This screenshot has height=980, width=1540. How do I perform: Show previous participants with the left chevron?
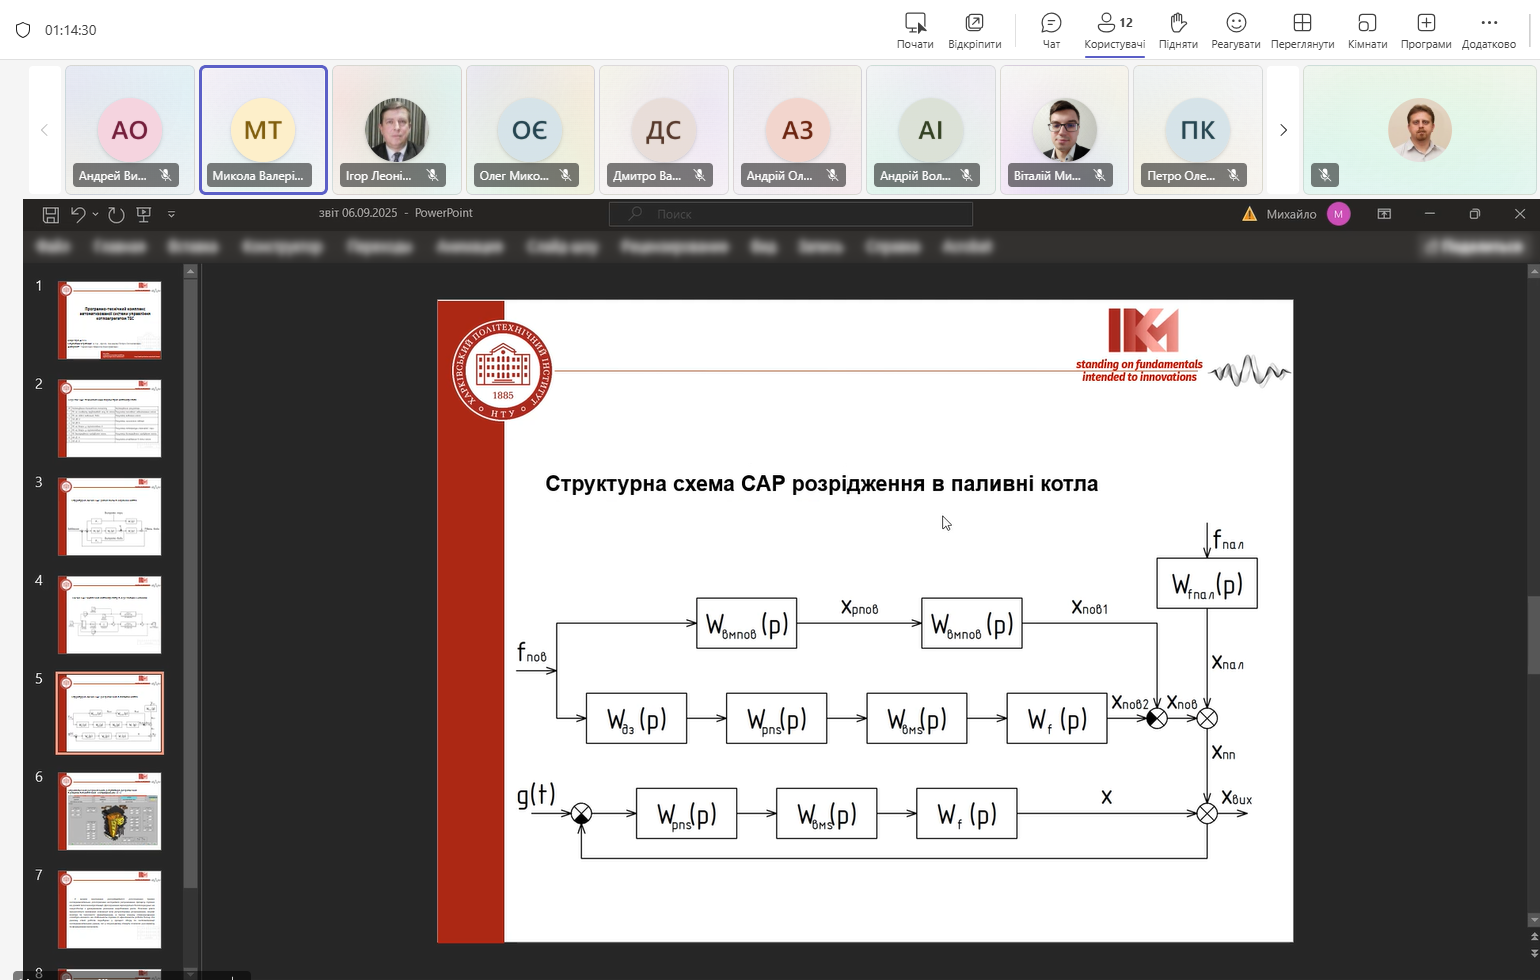(44, 130)
